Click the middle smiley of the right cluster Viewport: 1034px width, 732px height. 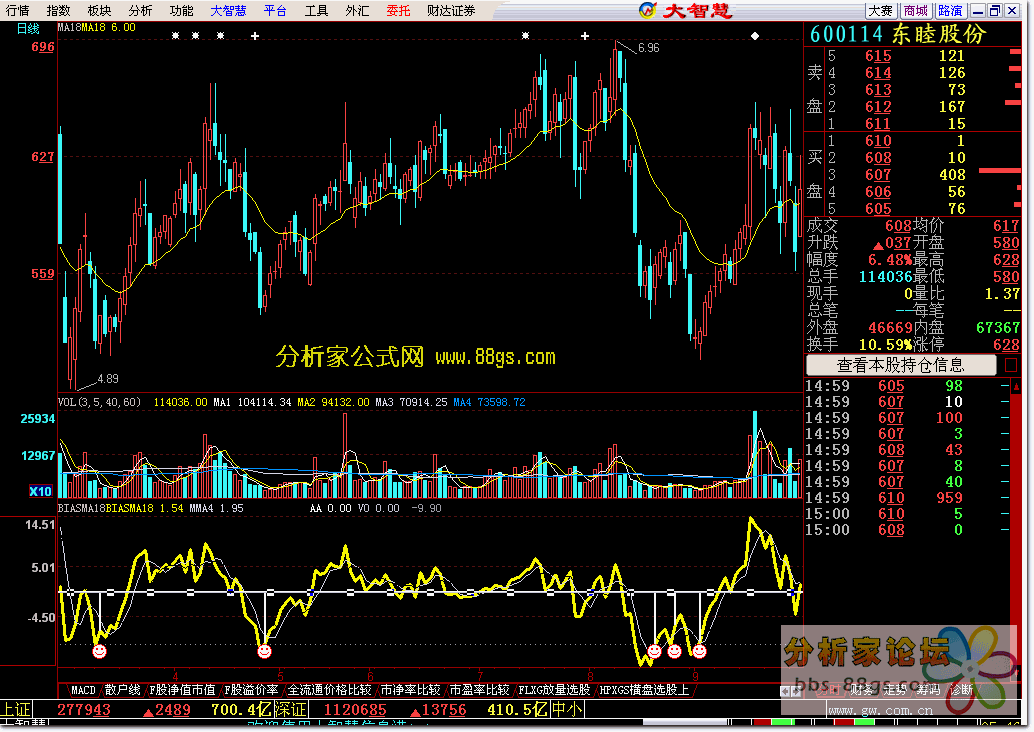[674, 652]
